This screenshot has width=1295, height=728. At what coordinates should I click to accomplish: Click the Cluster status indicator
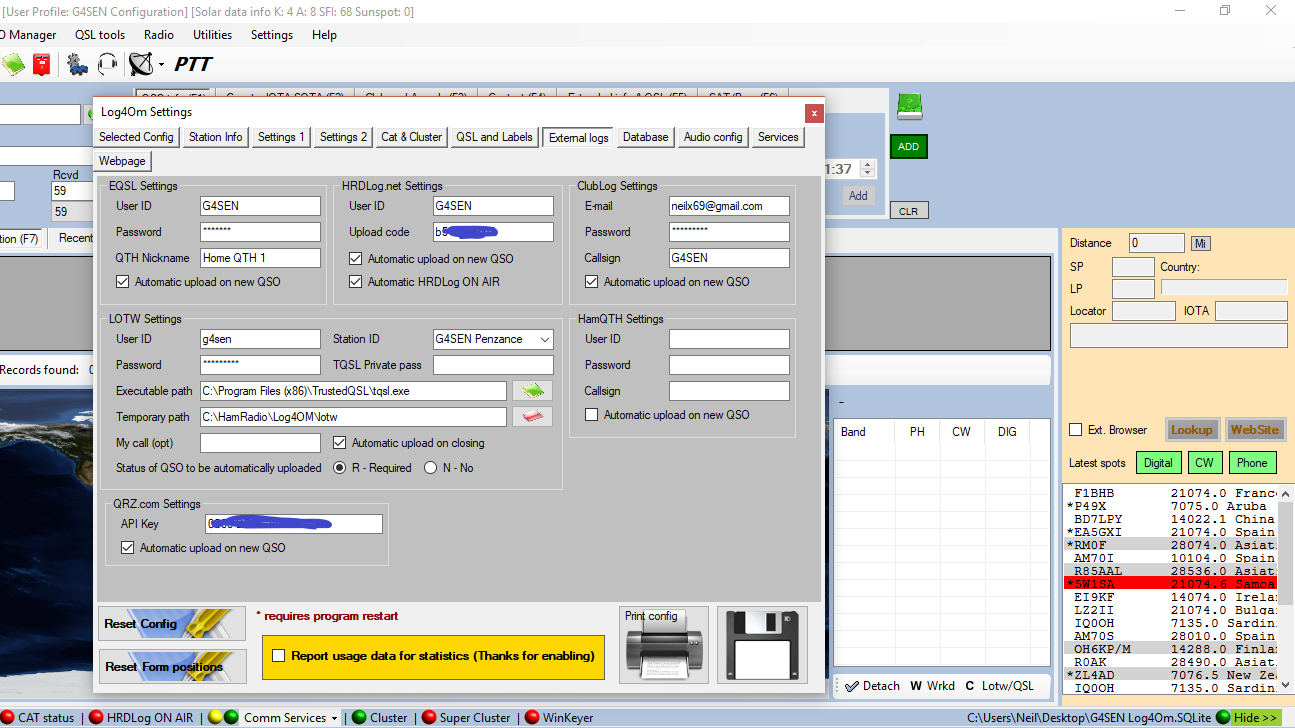[x=380, y=718]
